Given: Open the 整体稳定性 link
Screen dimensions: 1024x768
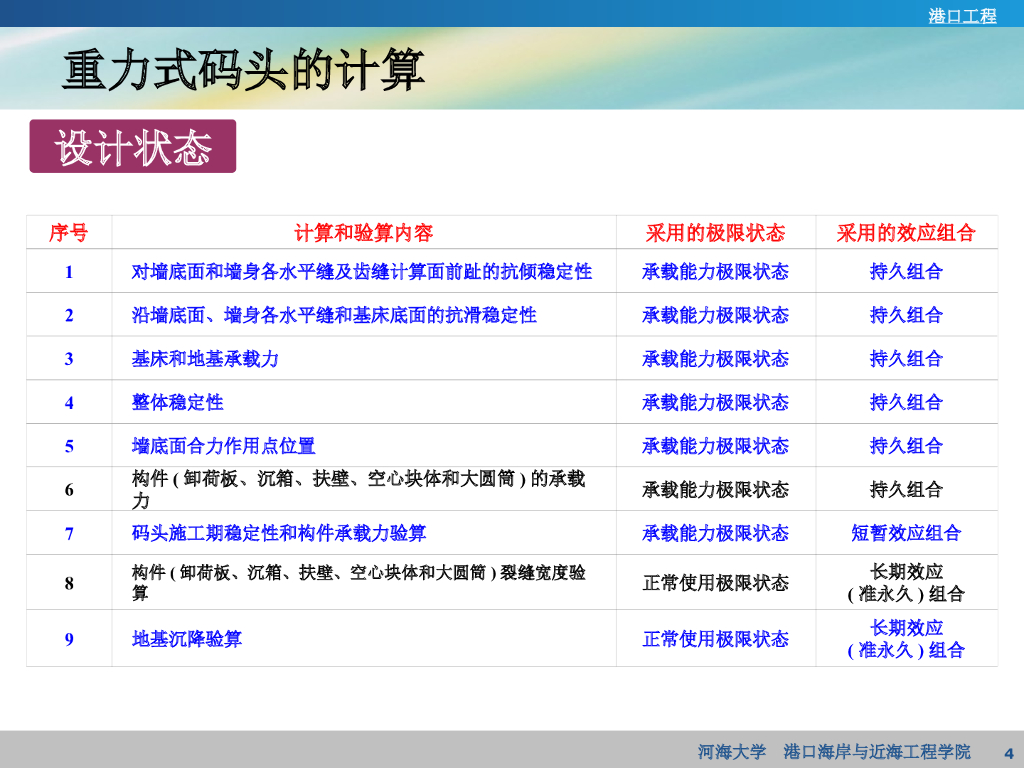Looking at the screenshot, I should [x=177, y=402].
